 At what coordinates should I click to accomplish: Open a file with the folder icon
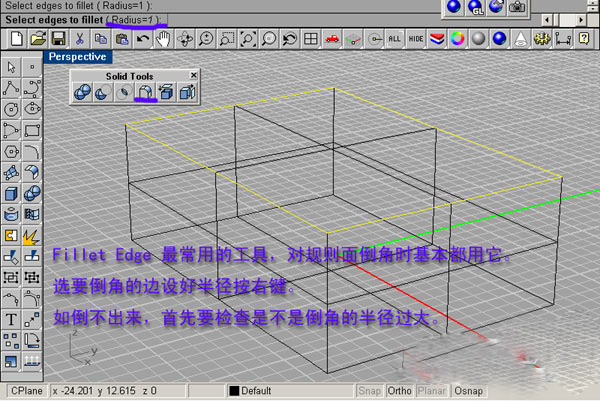click(38, 38)
